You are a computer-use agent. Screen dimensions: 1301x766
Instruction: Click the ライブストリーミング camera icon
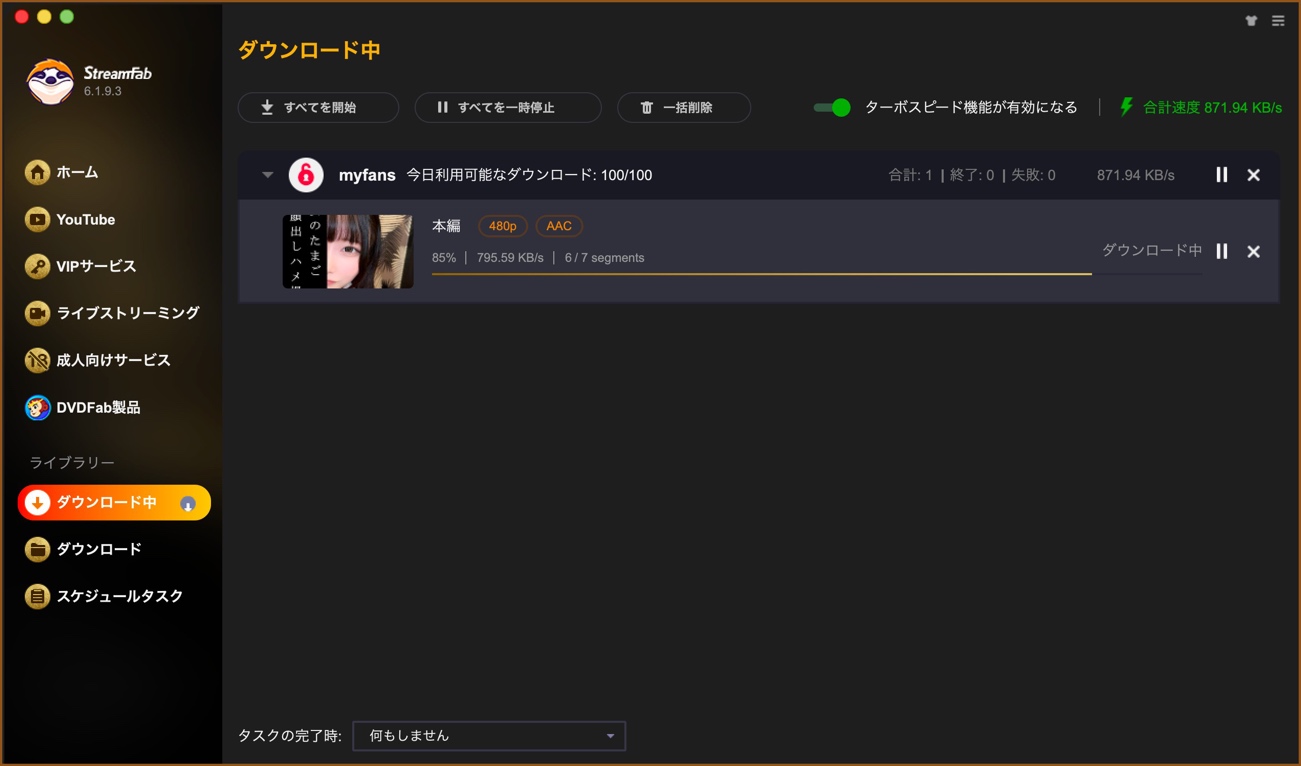click(x=37, y=313)
